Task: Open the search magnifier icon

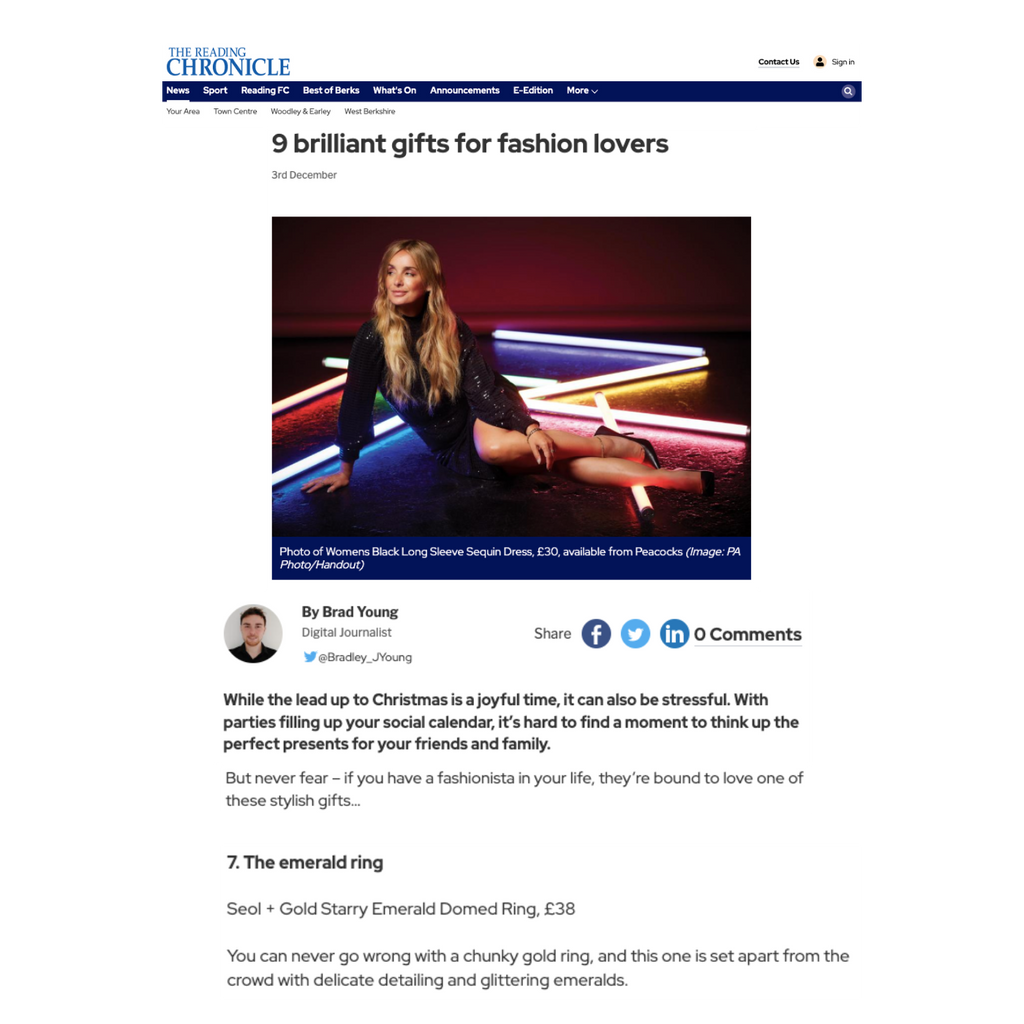Action: [x=848, y=91]
